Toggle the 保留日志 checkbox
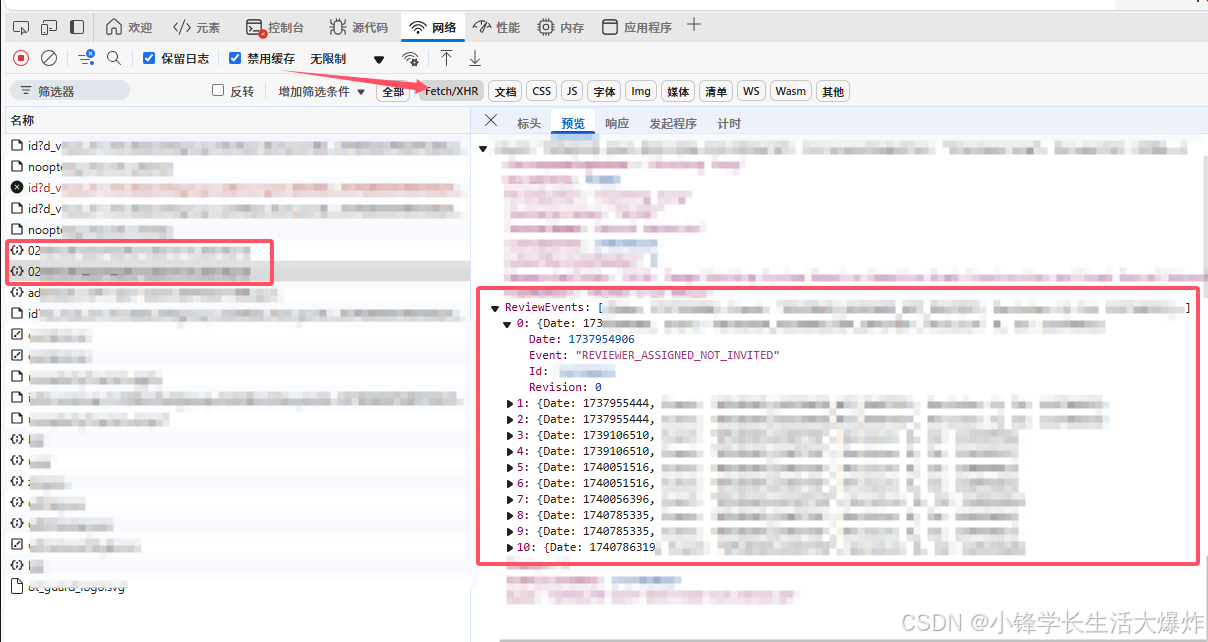This screenshot has height=642, width=1208. (149, 58)
